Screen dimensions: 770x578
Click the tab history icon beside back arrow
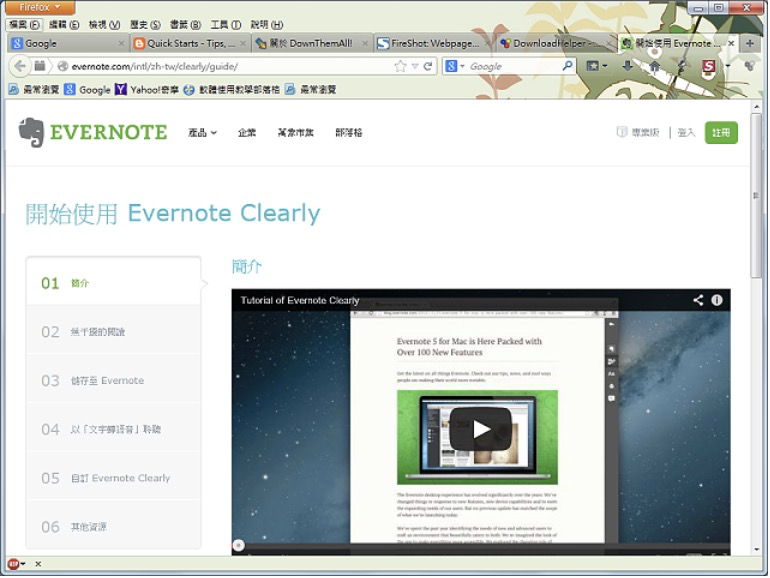click(x=40, y=66)
